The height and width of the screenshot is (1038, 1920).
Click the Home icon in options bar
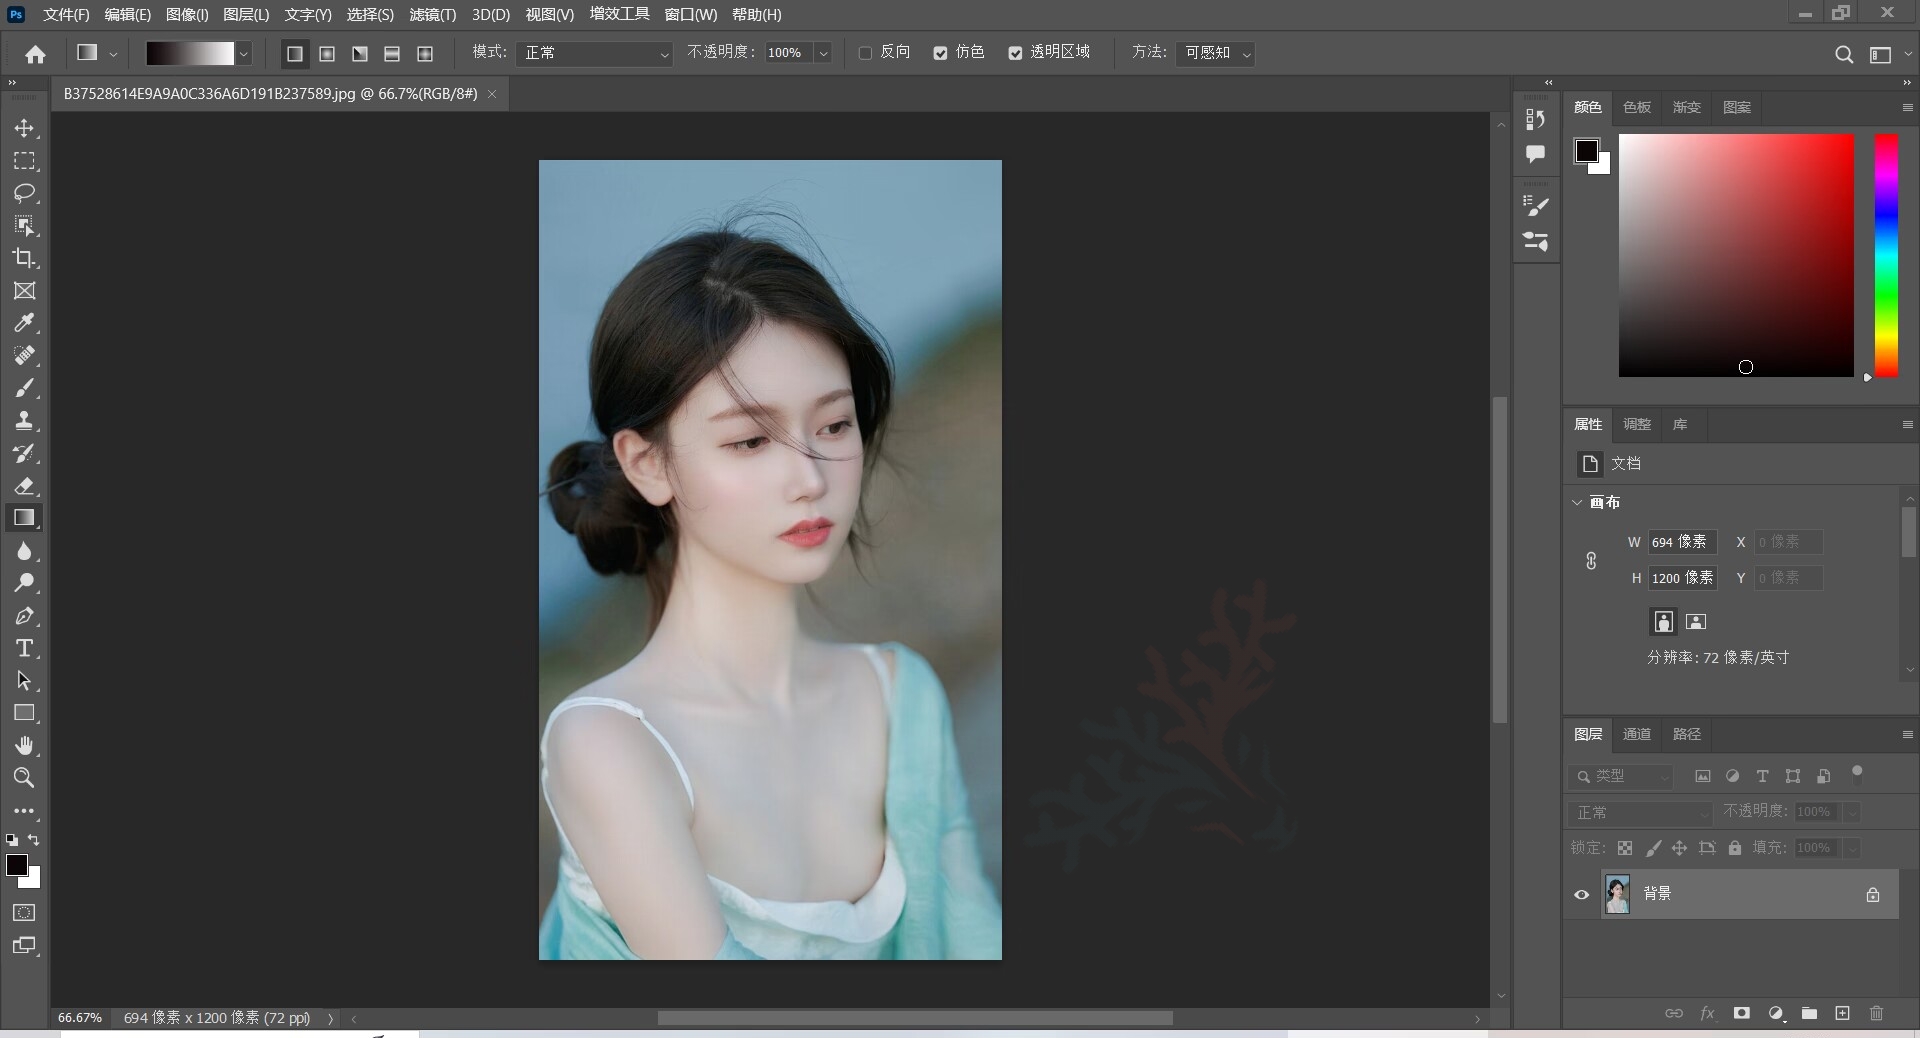tap(36, 54)
